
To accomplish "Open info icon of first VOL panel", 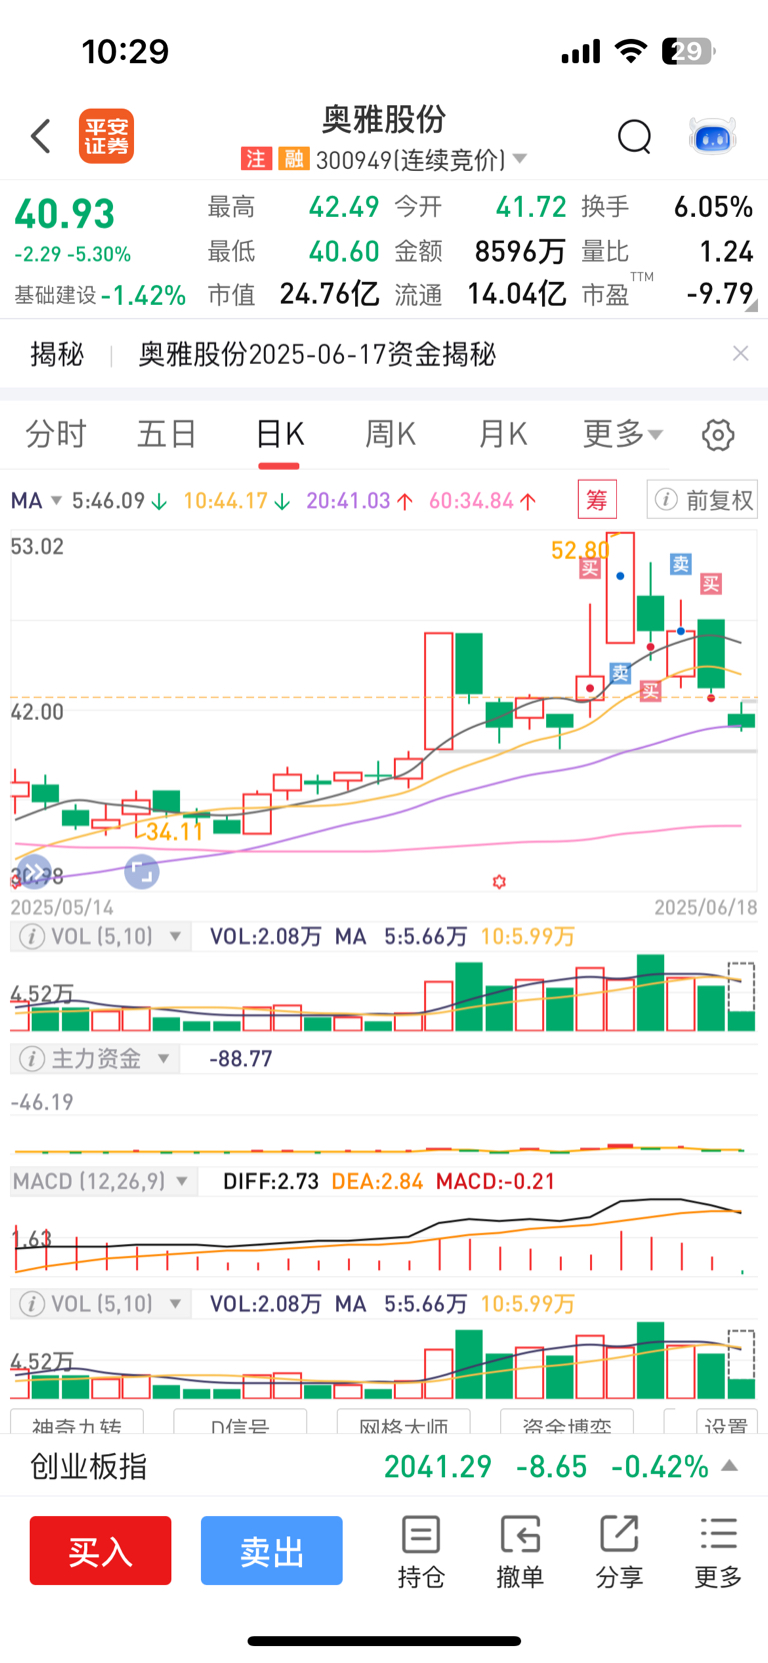I will tap(32, 937).
